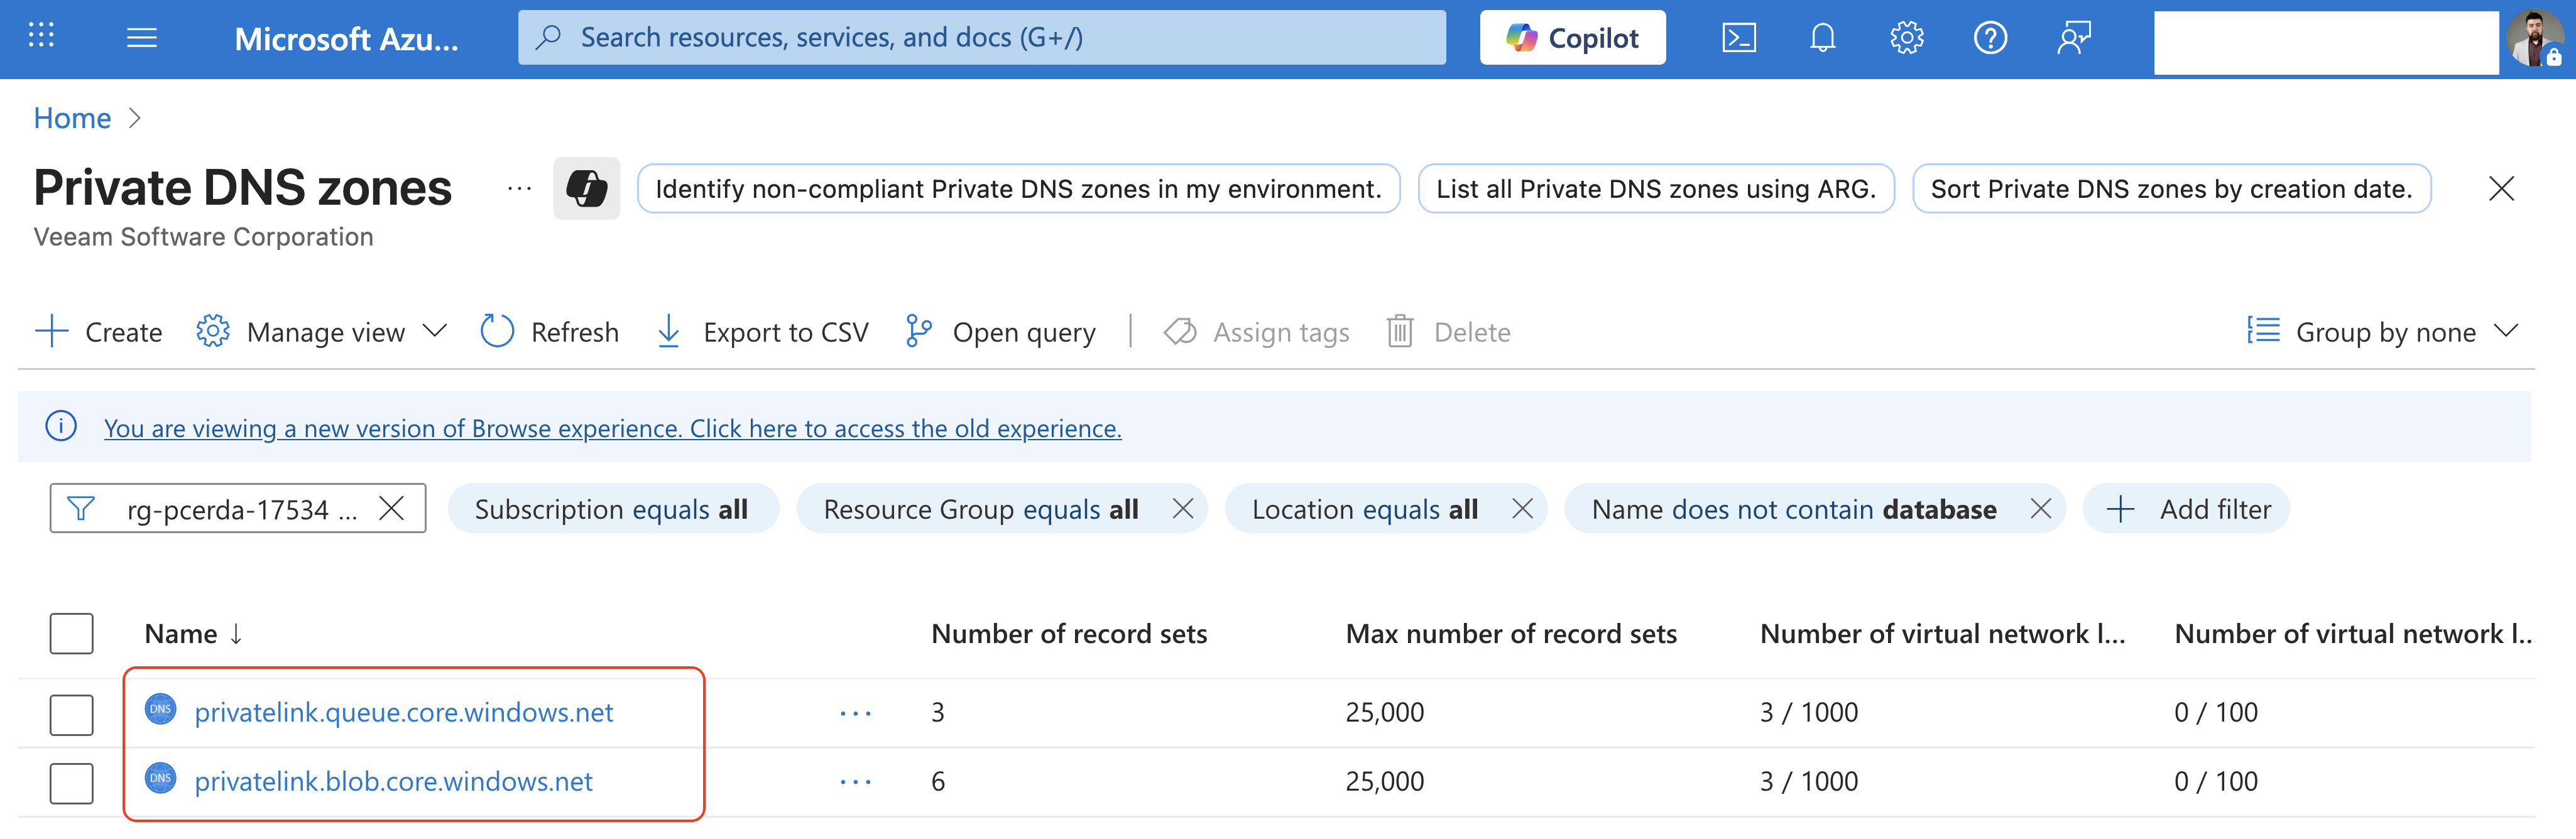Screen dimensions: 2576x839
Task: Open privatelink.queue.core.windows.net zone
Action: click(x=403, y=713)
